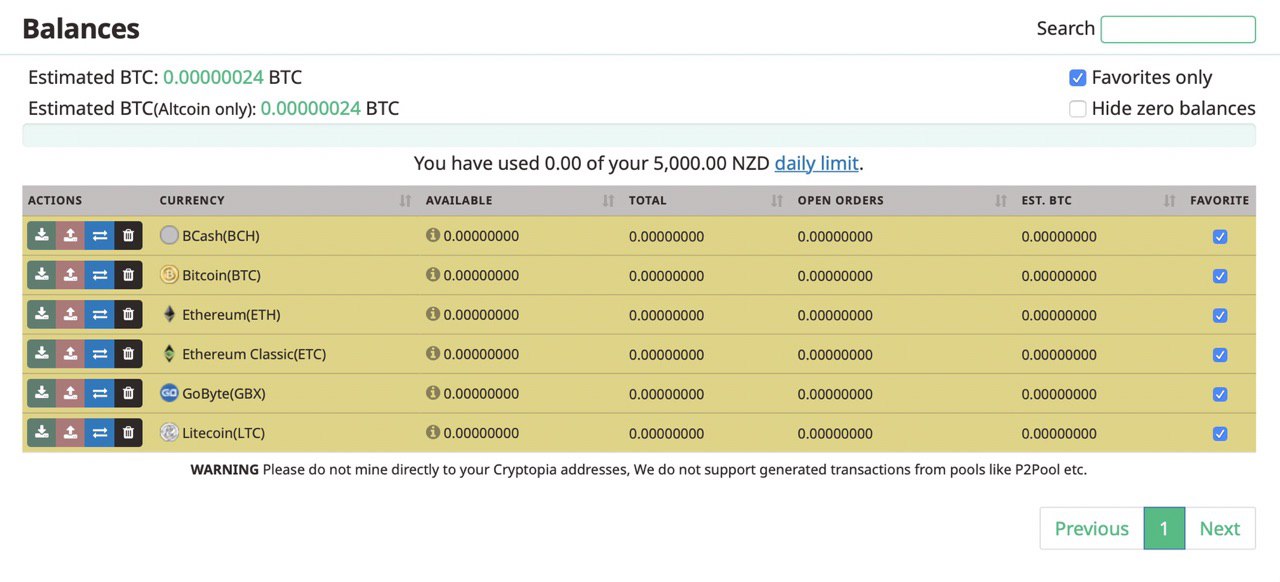The width and height of the screenshot is (1280, 582).
Task: Open withdraw for Bitcoin(BTC) row
Action: [x=70, y=275]
